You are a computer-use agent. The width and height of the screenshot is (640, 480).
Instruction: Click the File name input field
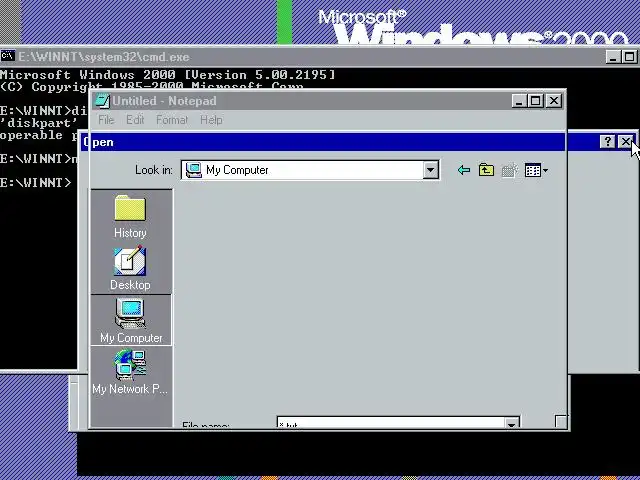point(391,423)
